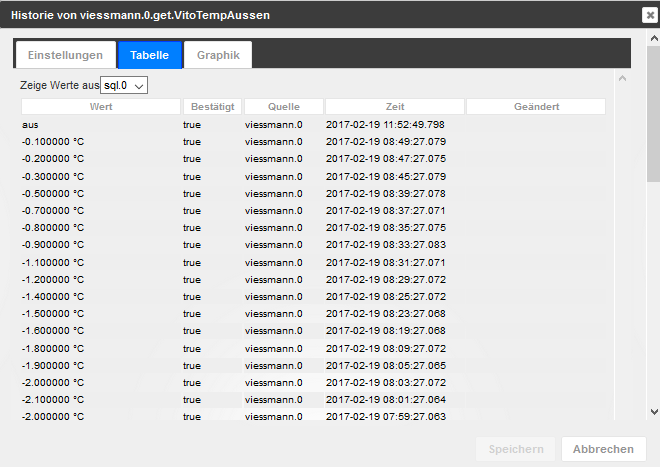Select the -1.500000 °C value
The image size is (660, 467).
[x=53, y=314]
